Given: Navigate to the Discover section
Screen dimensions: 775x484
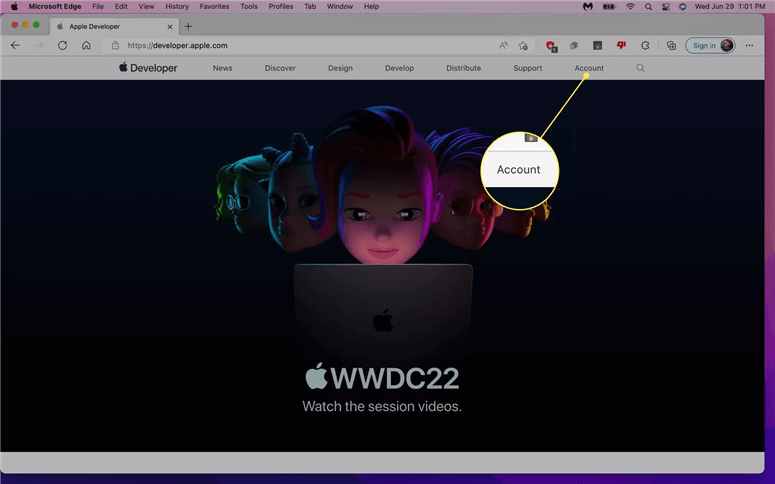Looking at the screenshot, I should (280, 68).
